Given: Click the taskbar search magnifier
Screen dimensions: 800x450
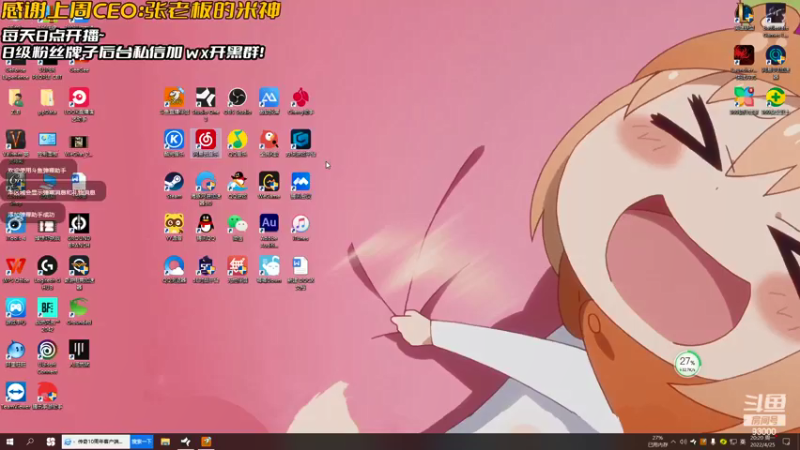Looking at the screenshot, I should coord(30,442).
